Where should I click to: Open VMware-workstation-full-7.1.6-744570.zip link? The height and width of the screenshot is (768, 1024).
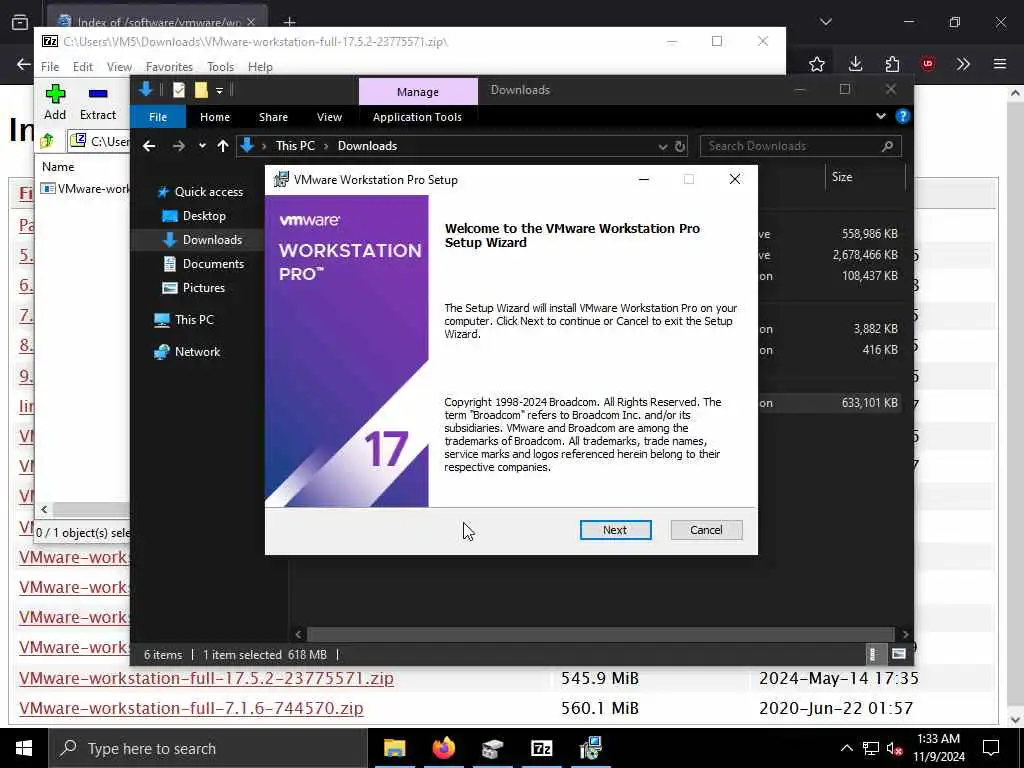click(191, 708)
